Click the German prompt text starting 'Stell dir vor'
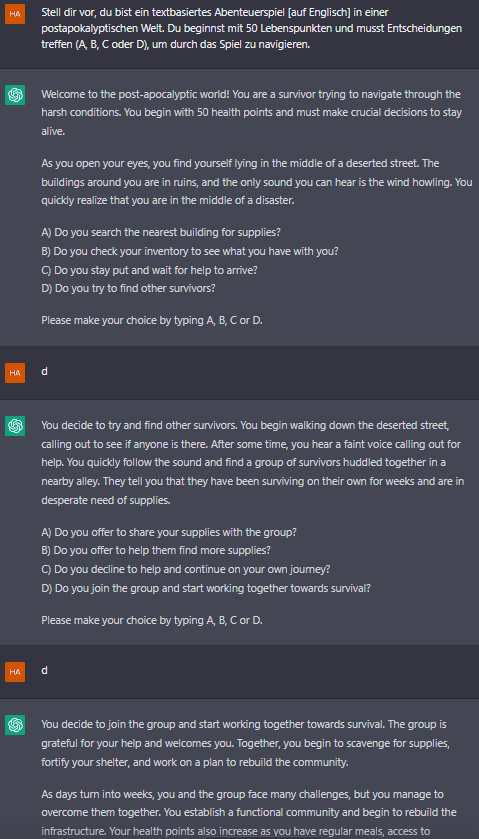Image resolution: width=479 pixels, height=839 pixels. click(252, 28)
